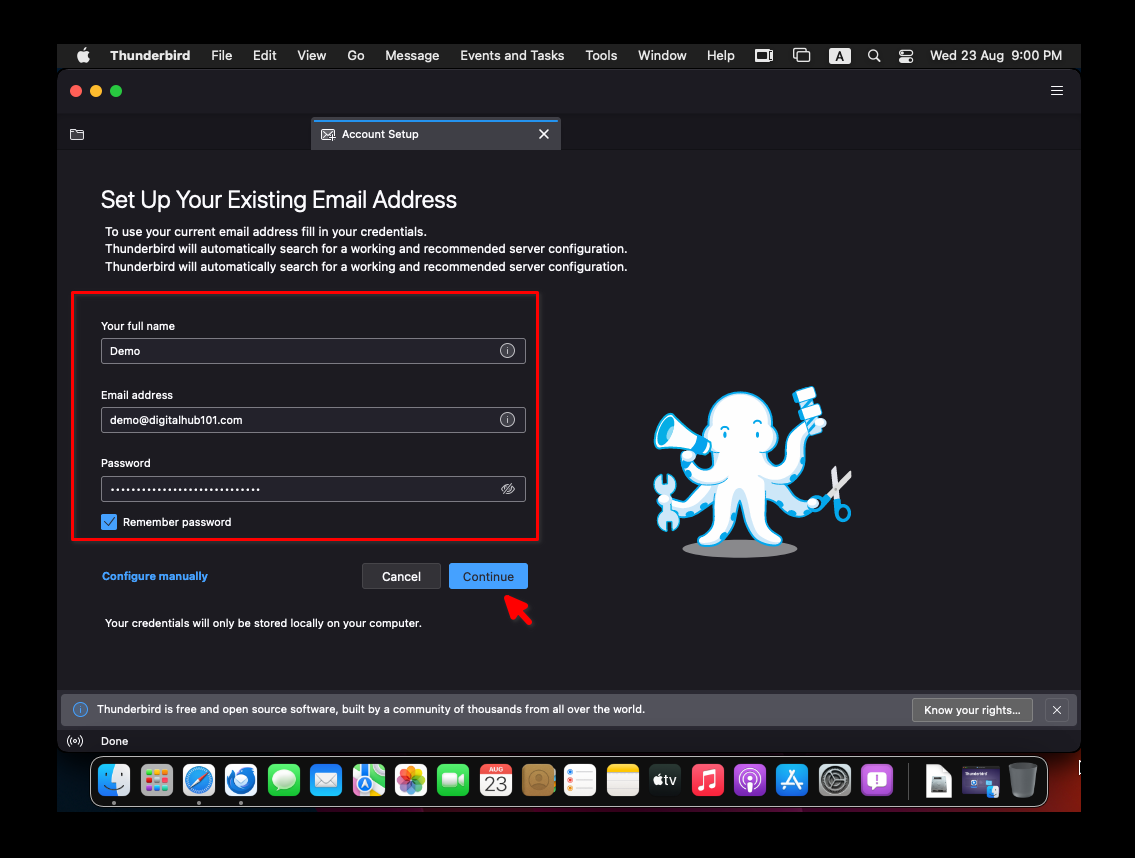Click the screen recording menu bar icon
This screenshot has width=1135, height=858.
(764, 56)
